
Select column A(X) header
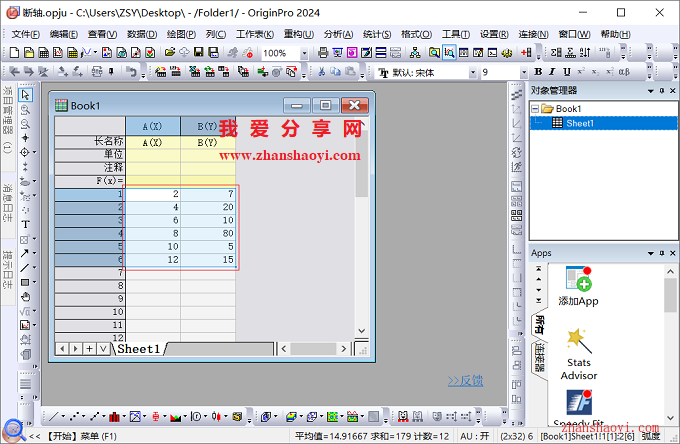(153, 126)
